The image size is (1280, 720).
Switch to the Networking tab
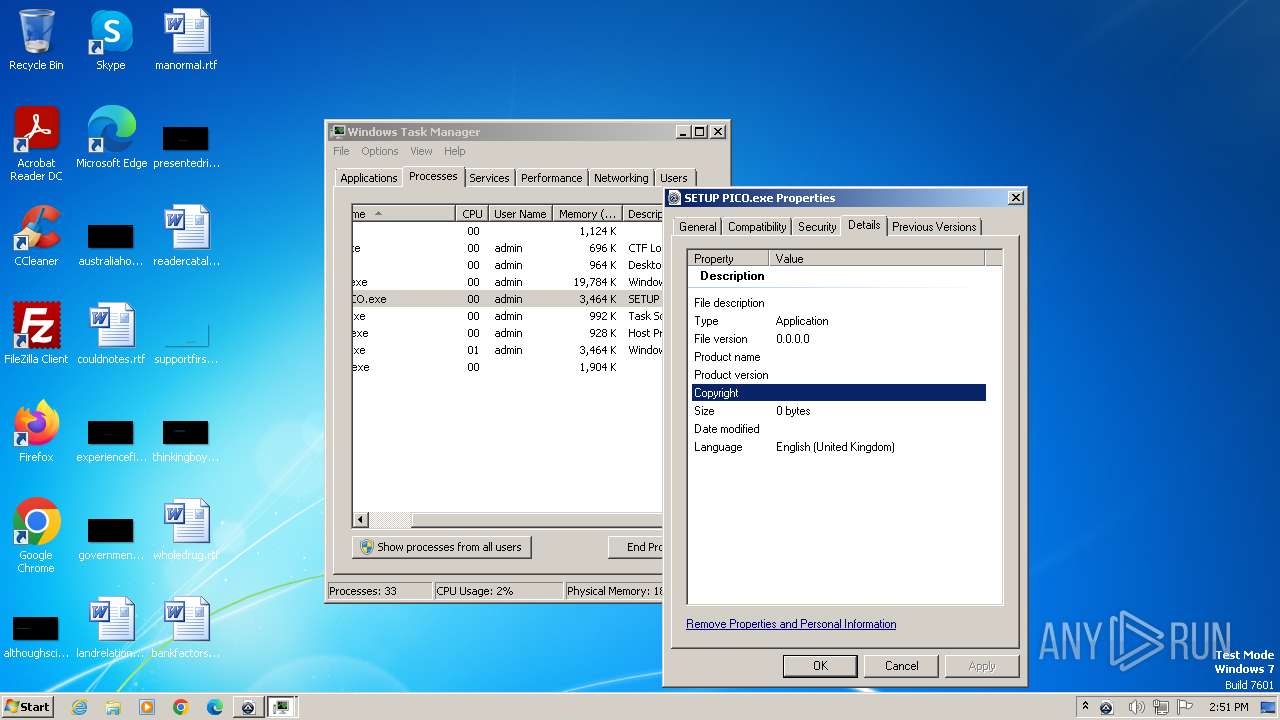pos(621,178)
